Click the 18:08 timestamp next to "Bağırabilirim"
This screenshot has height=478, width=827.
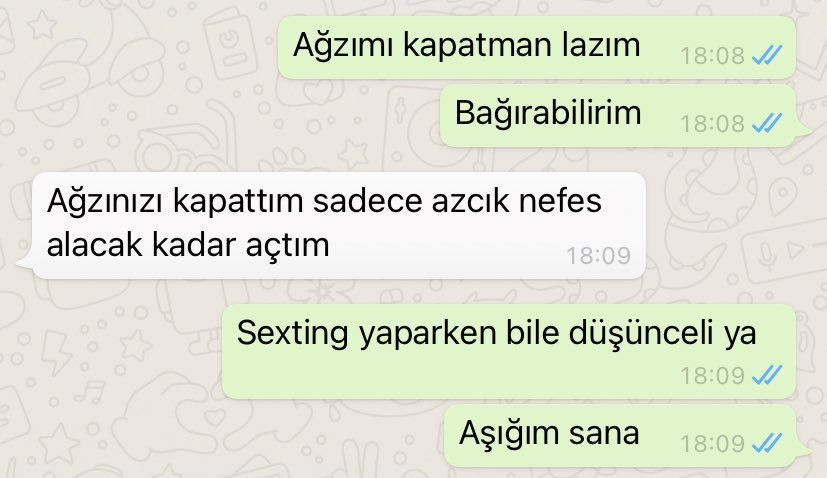point(712,124)
